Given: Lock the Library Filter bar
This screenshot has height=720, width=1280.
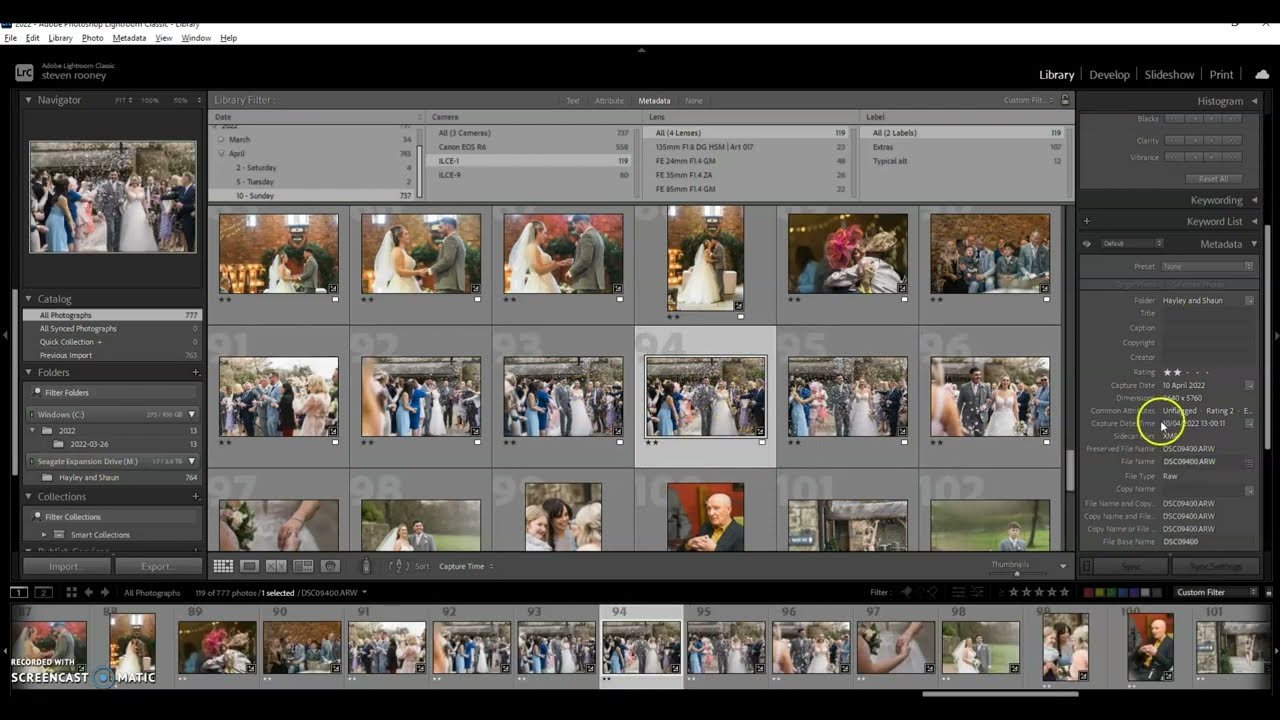Looking at the screenshot, I should [1065, 100].
